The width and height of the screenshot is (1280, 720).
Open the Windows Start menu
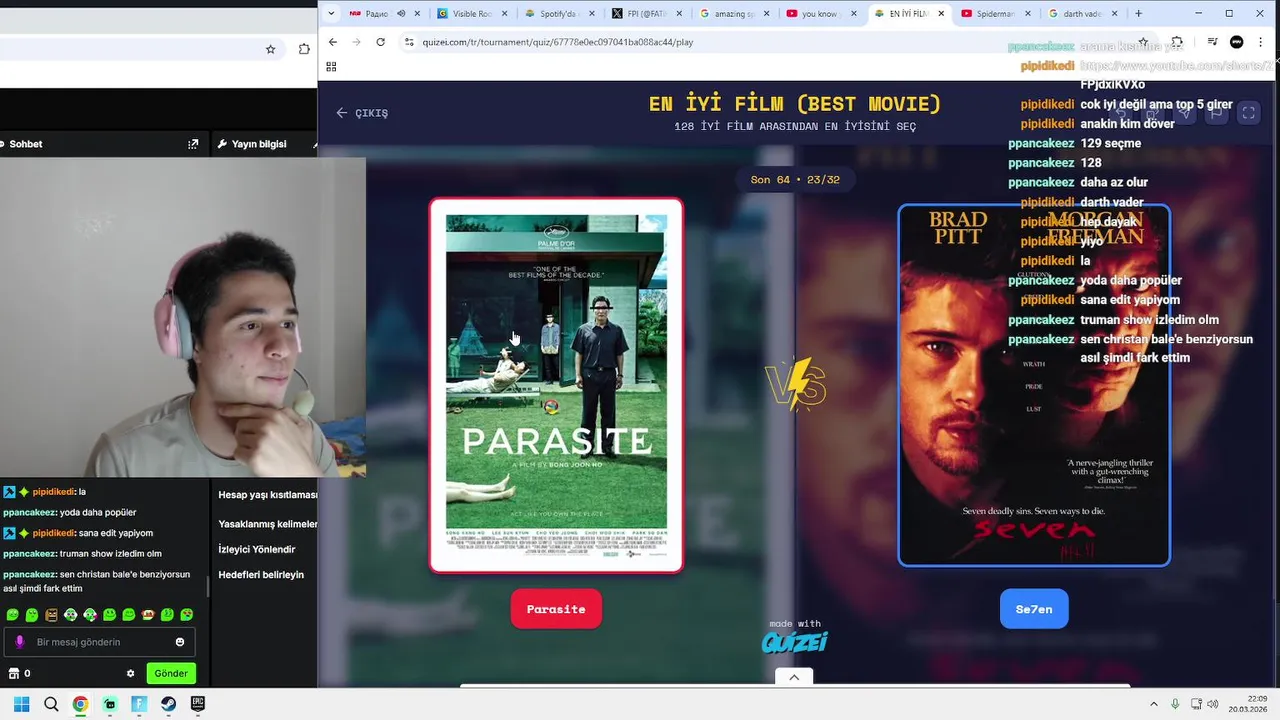(x=21, y=704)
